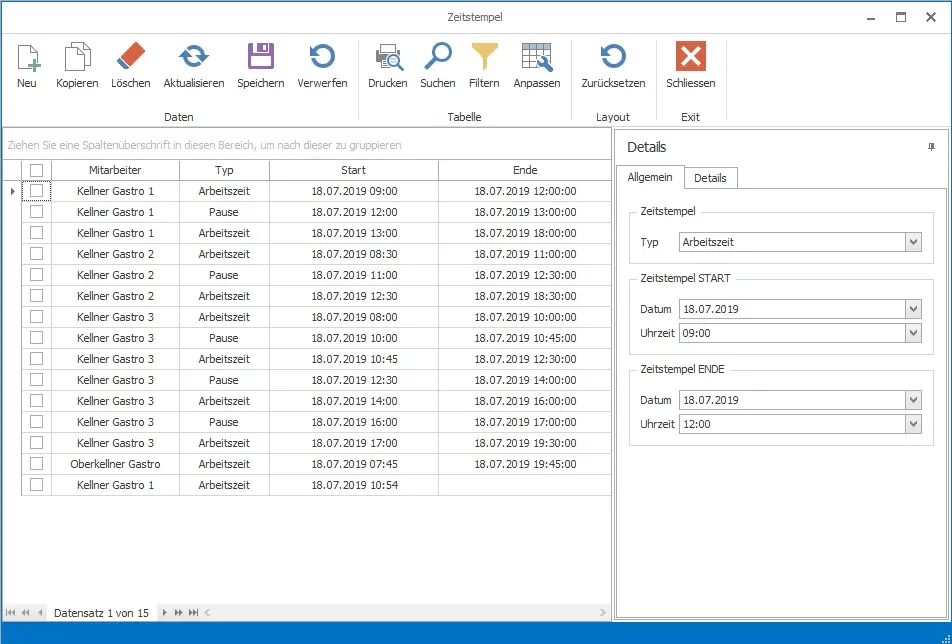Refresh data with the Aktualisieren icon
The height and width of the screenshot is (644, 952).
(x=193, y=59)
